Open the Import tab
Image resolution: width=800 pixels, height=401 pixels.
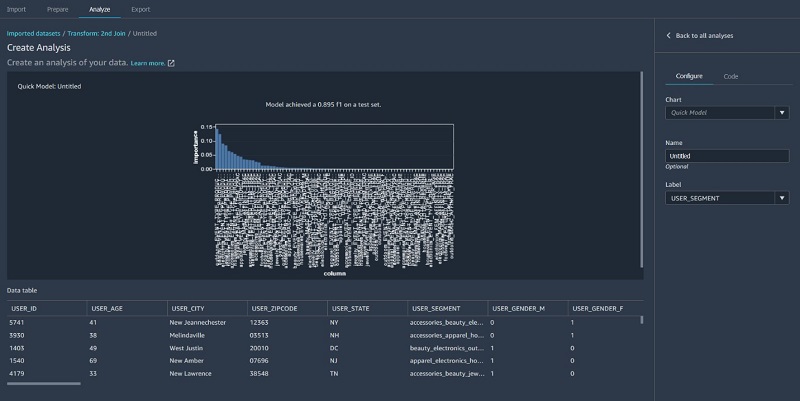tap(16, 9)
